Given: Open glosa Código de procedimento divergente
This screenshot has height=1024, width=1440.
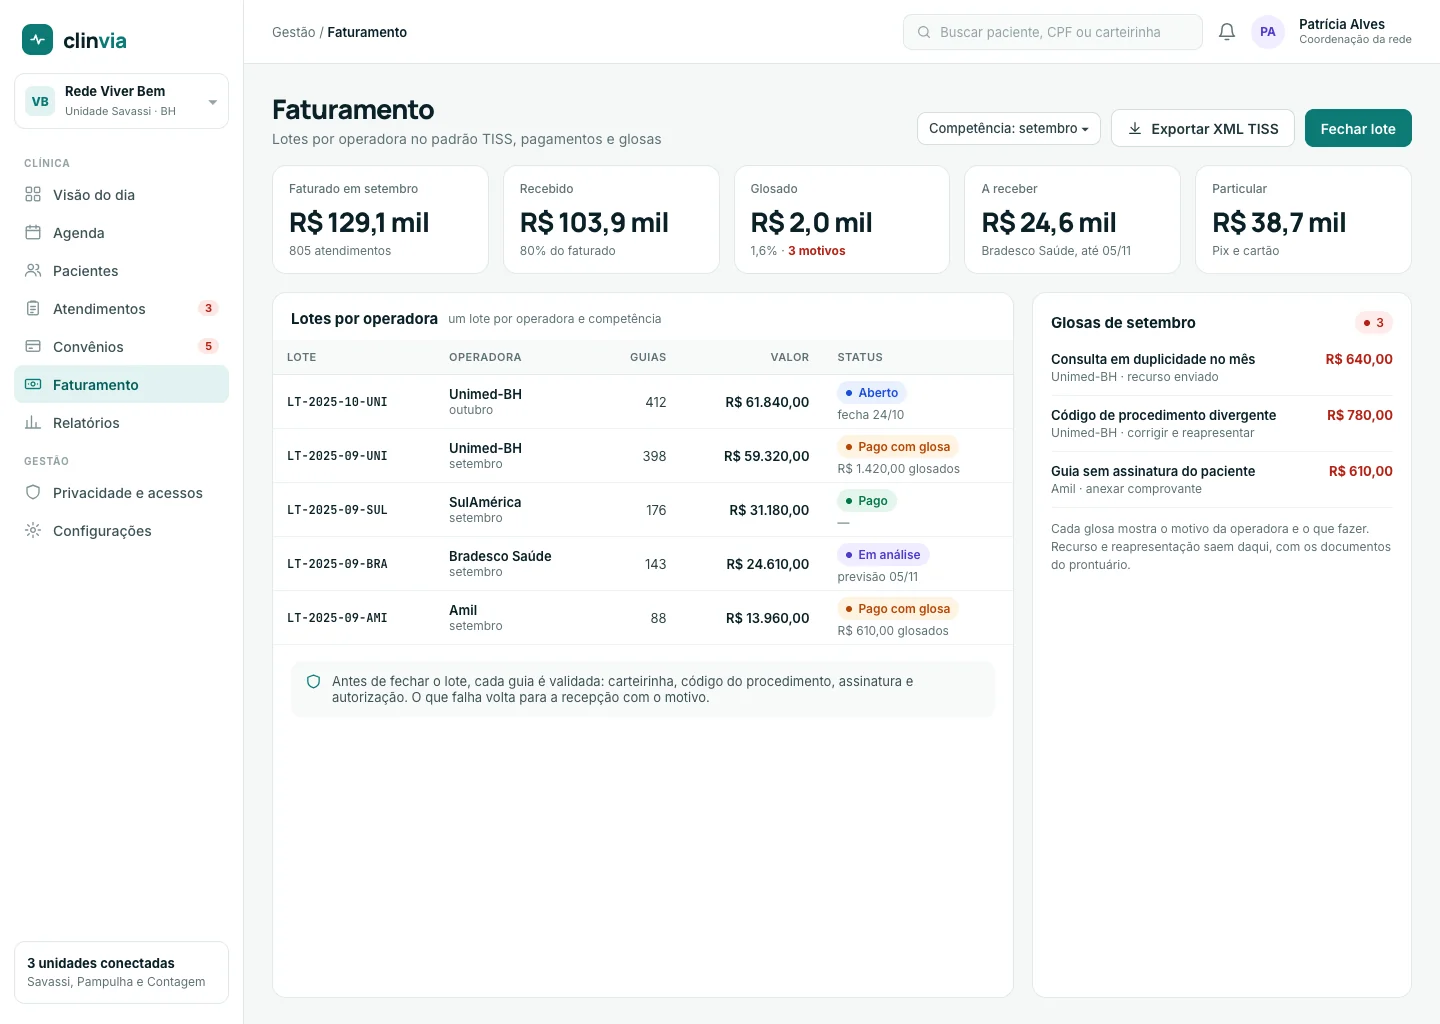Looking at the screenshot, I should [x=1222, y=423].
